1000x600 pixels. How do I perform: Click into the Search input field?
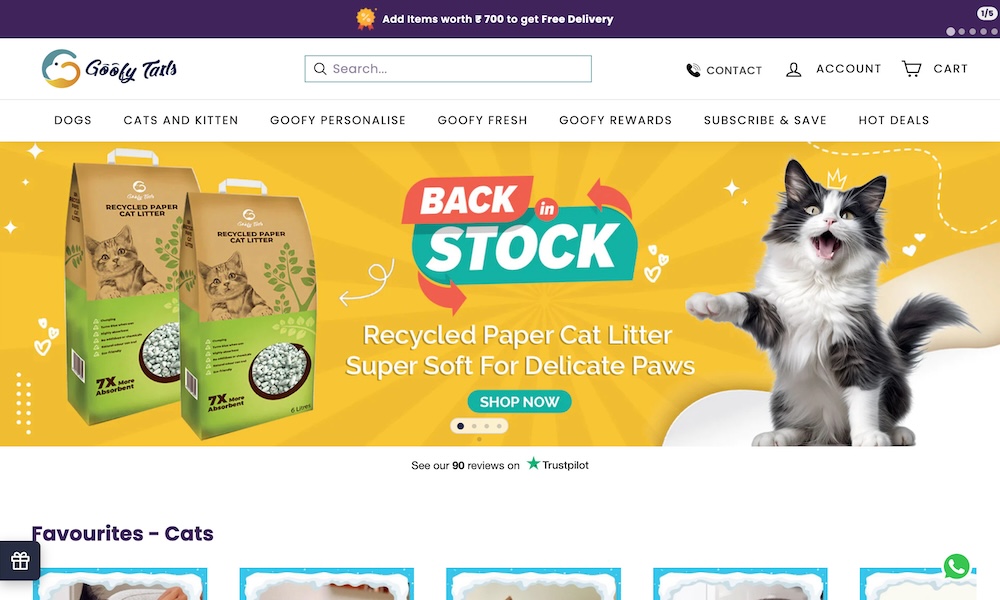pos(448,69)
